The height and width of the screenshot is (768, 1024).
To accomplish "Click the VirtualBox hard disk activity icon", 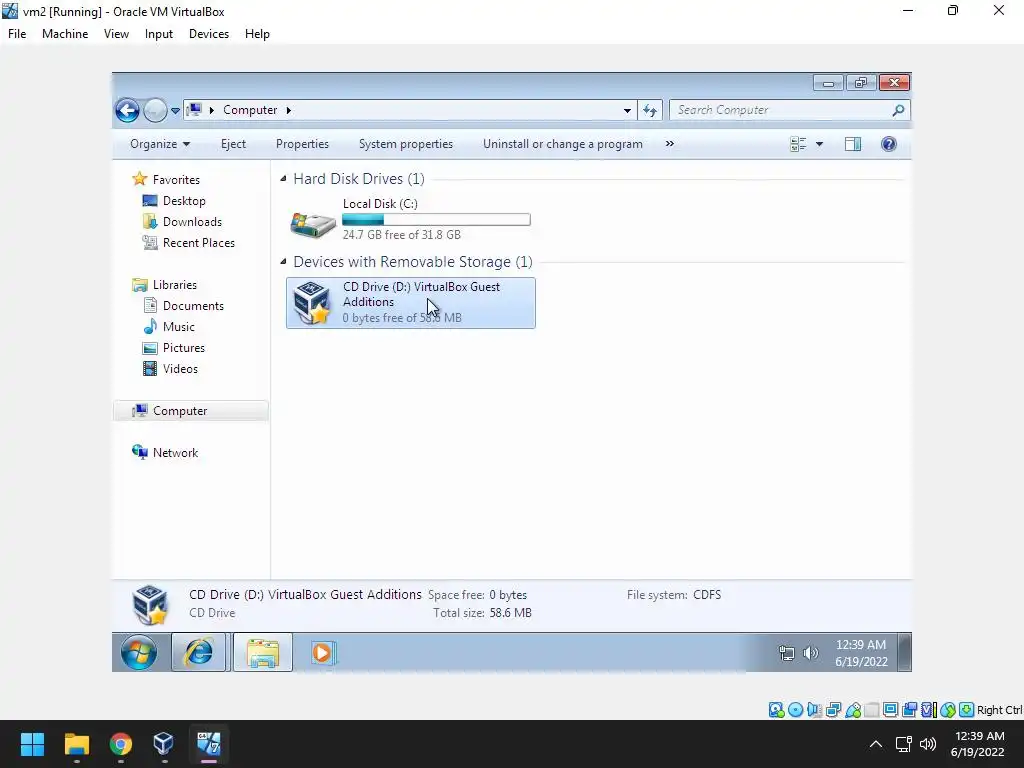I will coord(776,710).
